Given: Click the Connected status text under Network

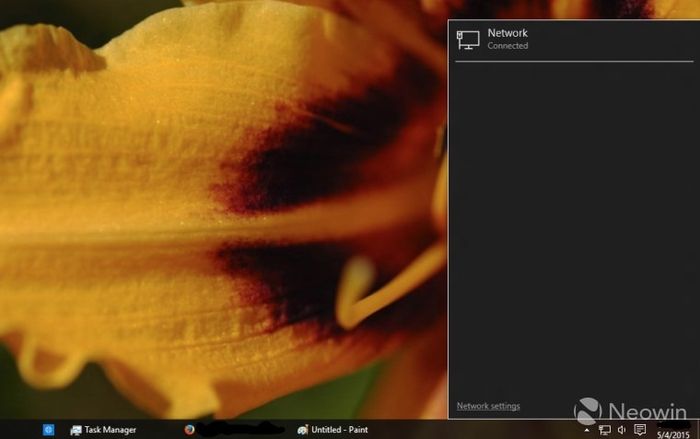Looking at the screenshot, I should coord(508,46).
